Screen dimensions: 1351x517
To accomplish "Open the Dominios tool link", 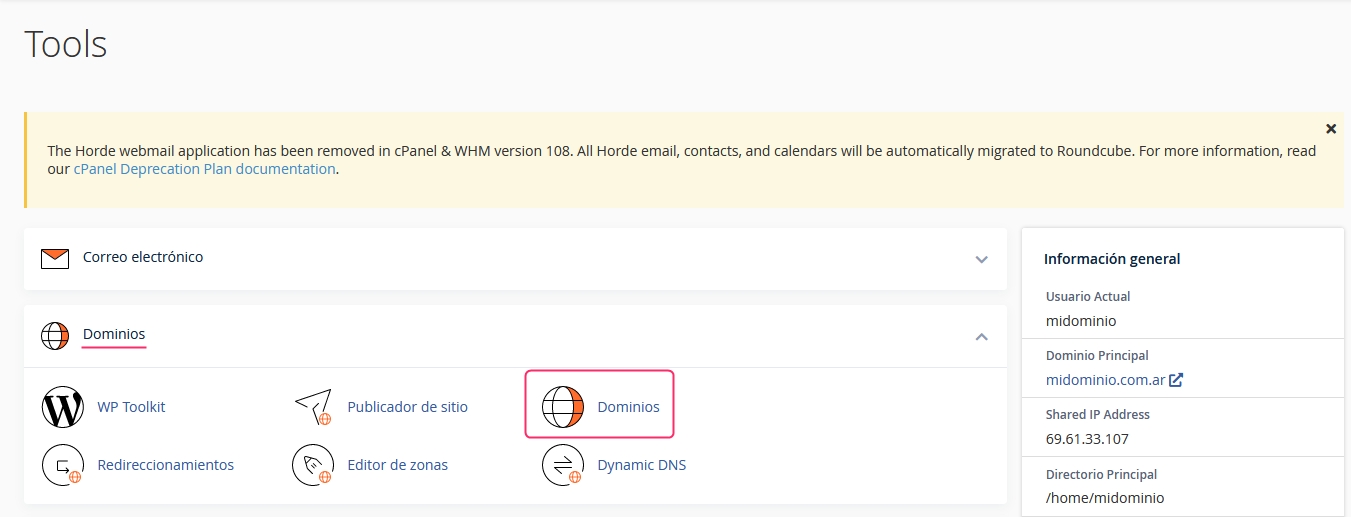I will pos(628,407).
